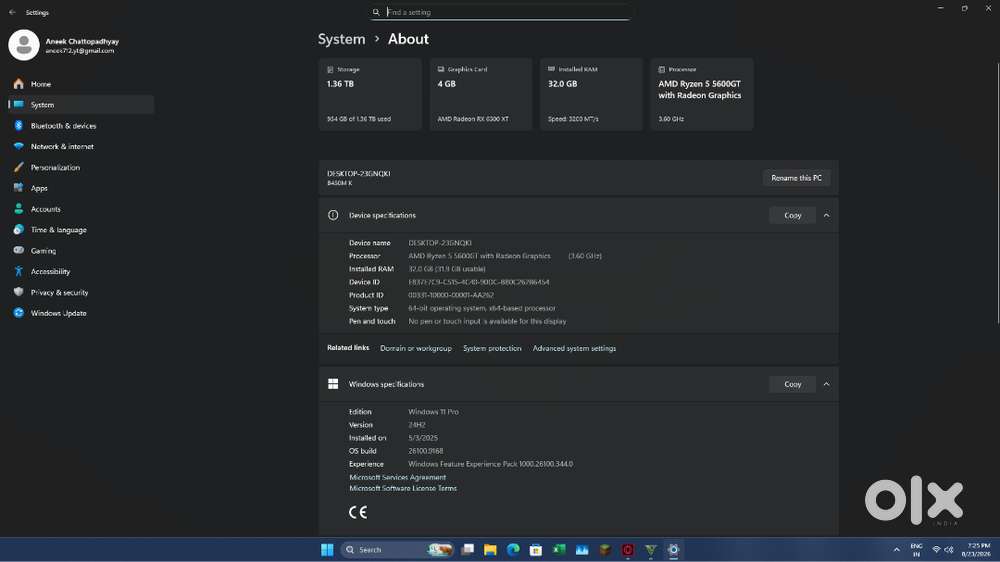This screenshot has height=562, width=1000.
Task: Open Excel from taskbar
Action: click(559, 549)
